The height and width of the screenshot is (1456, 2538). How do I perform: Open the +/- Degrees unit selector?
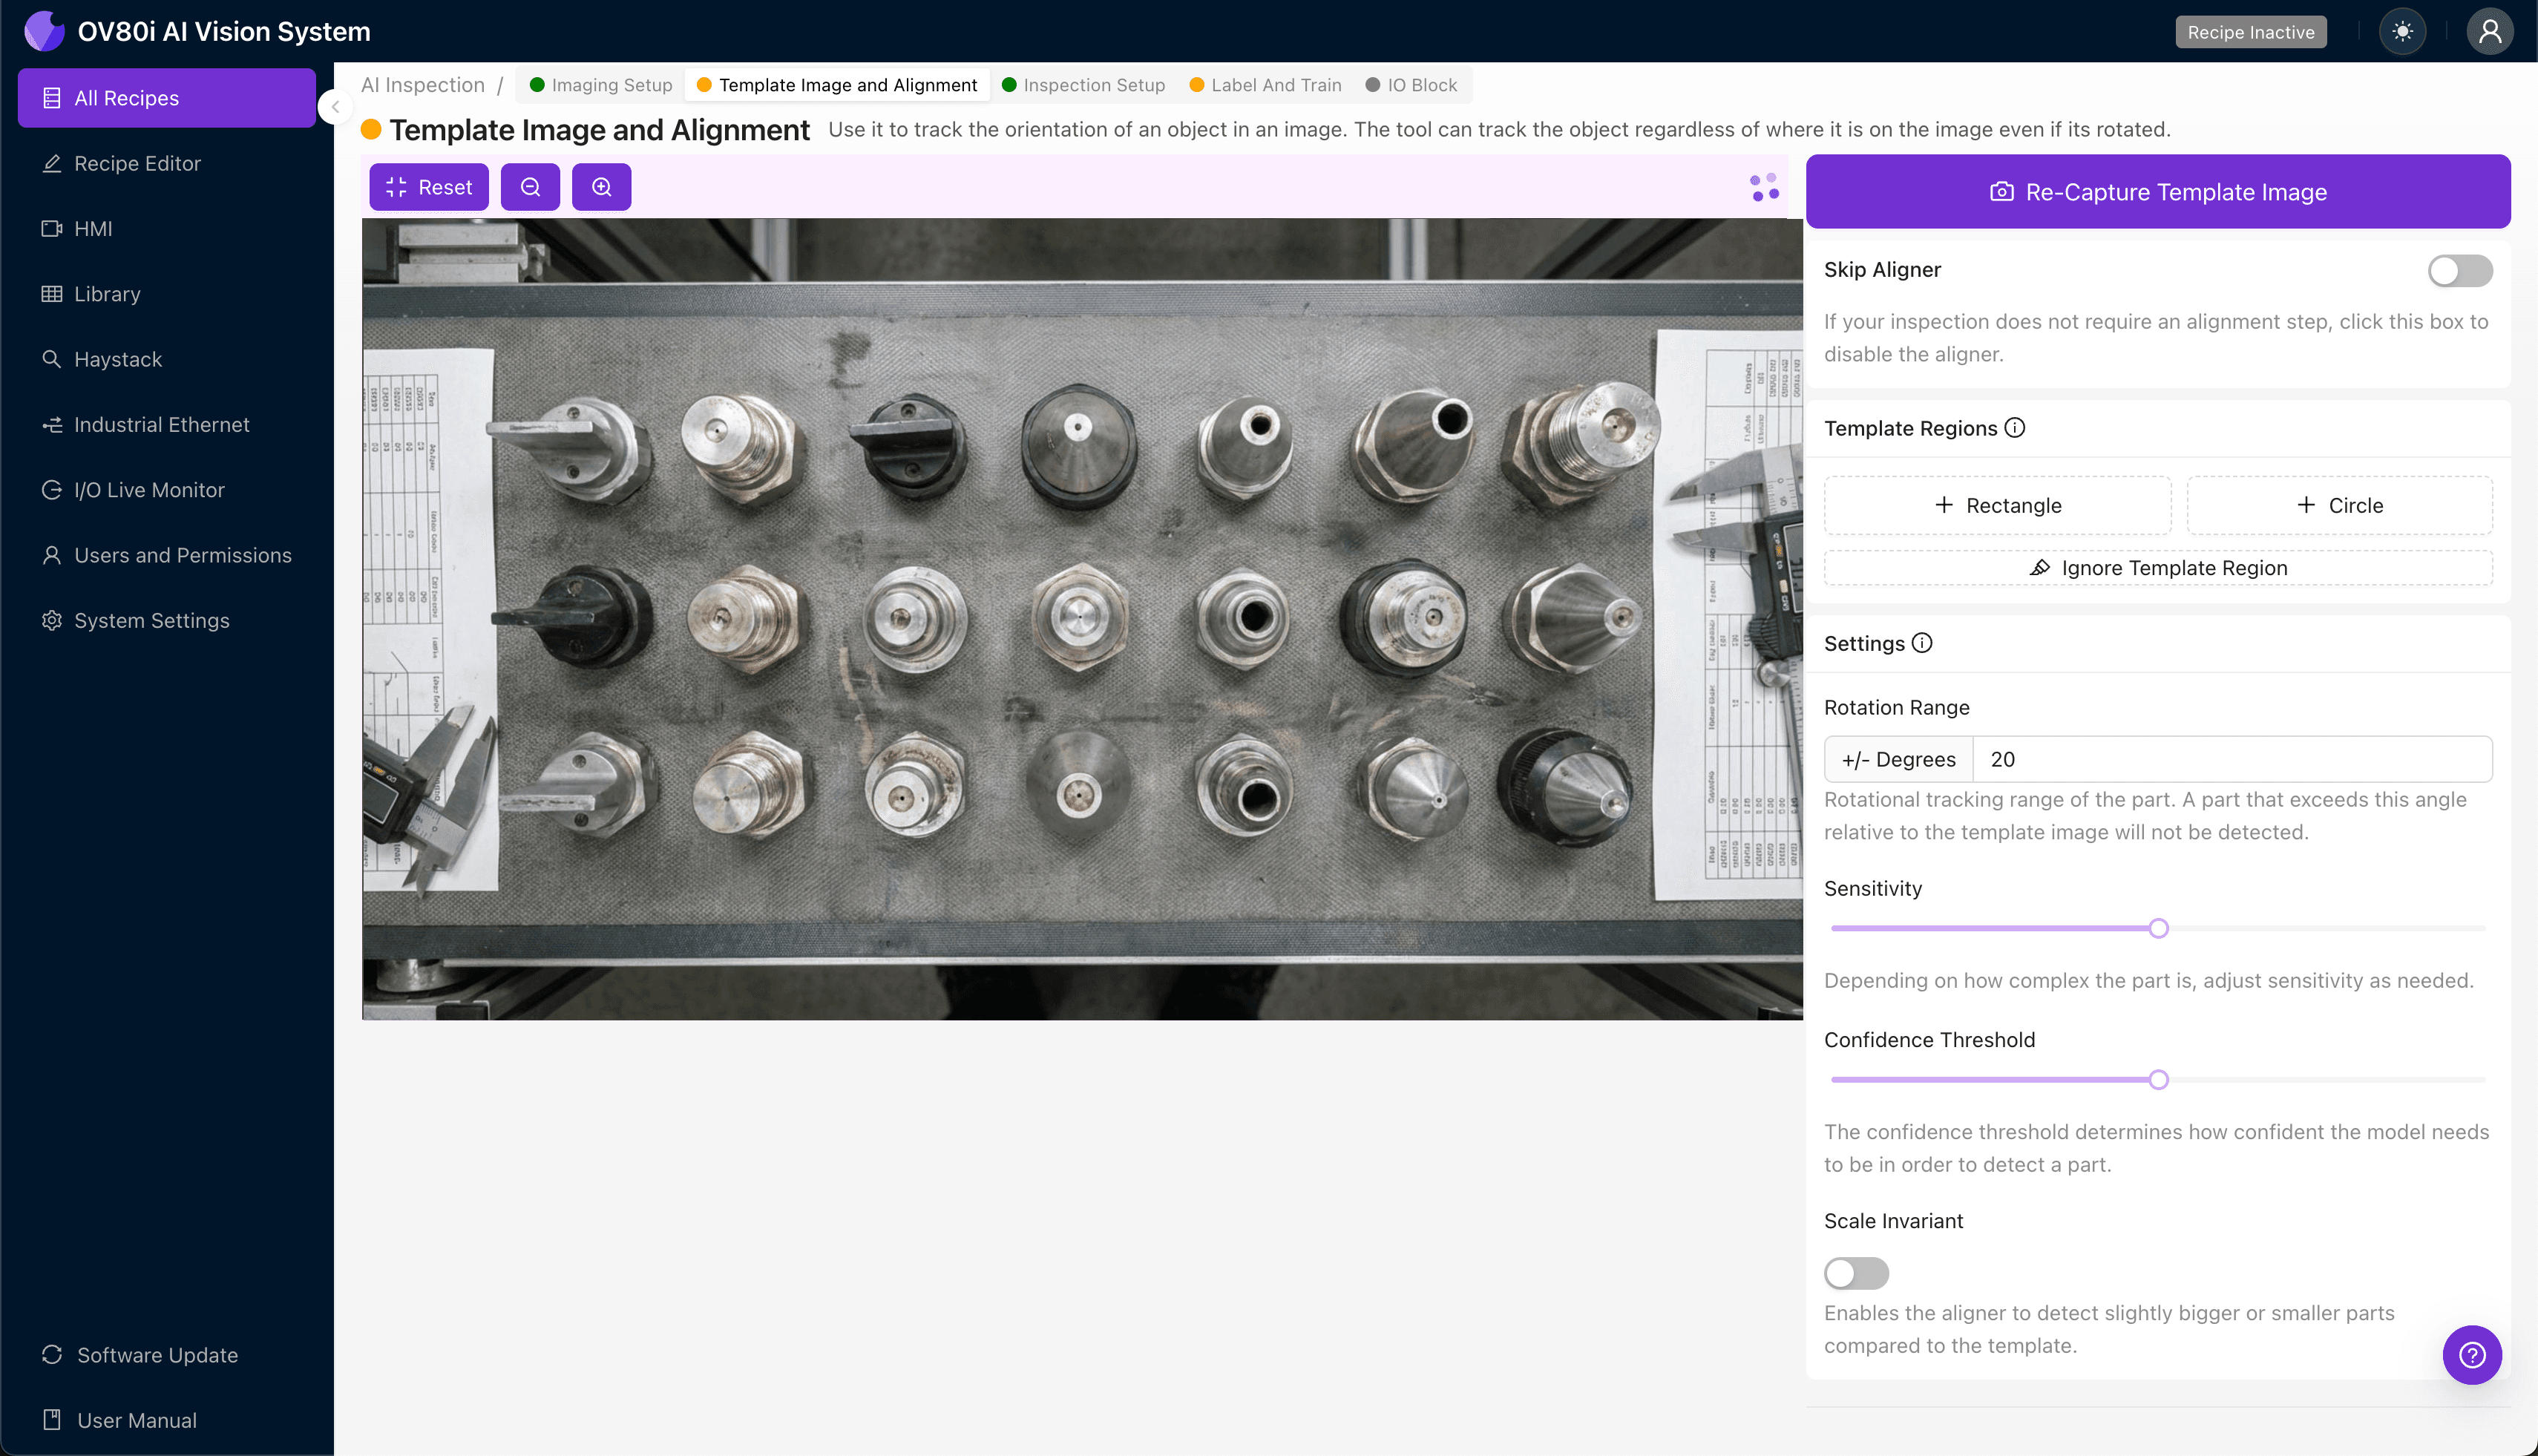click(1897, 759)
